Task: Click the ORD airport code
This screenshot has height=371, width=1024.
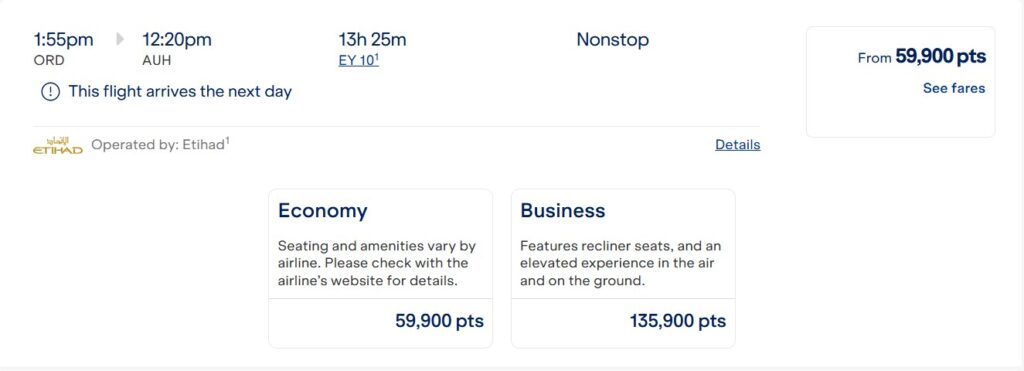Action: click(x=49, y=61)
